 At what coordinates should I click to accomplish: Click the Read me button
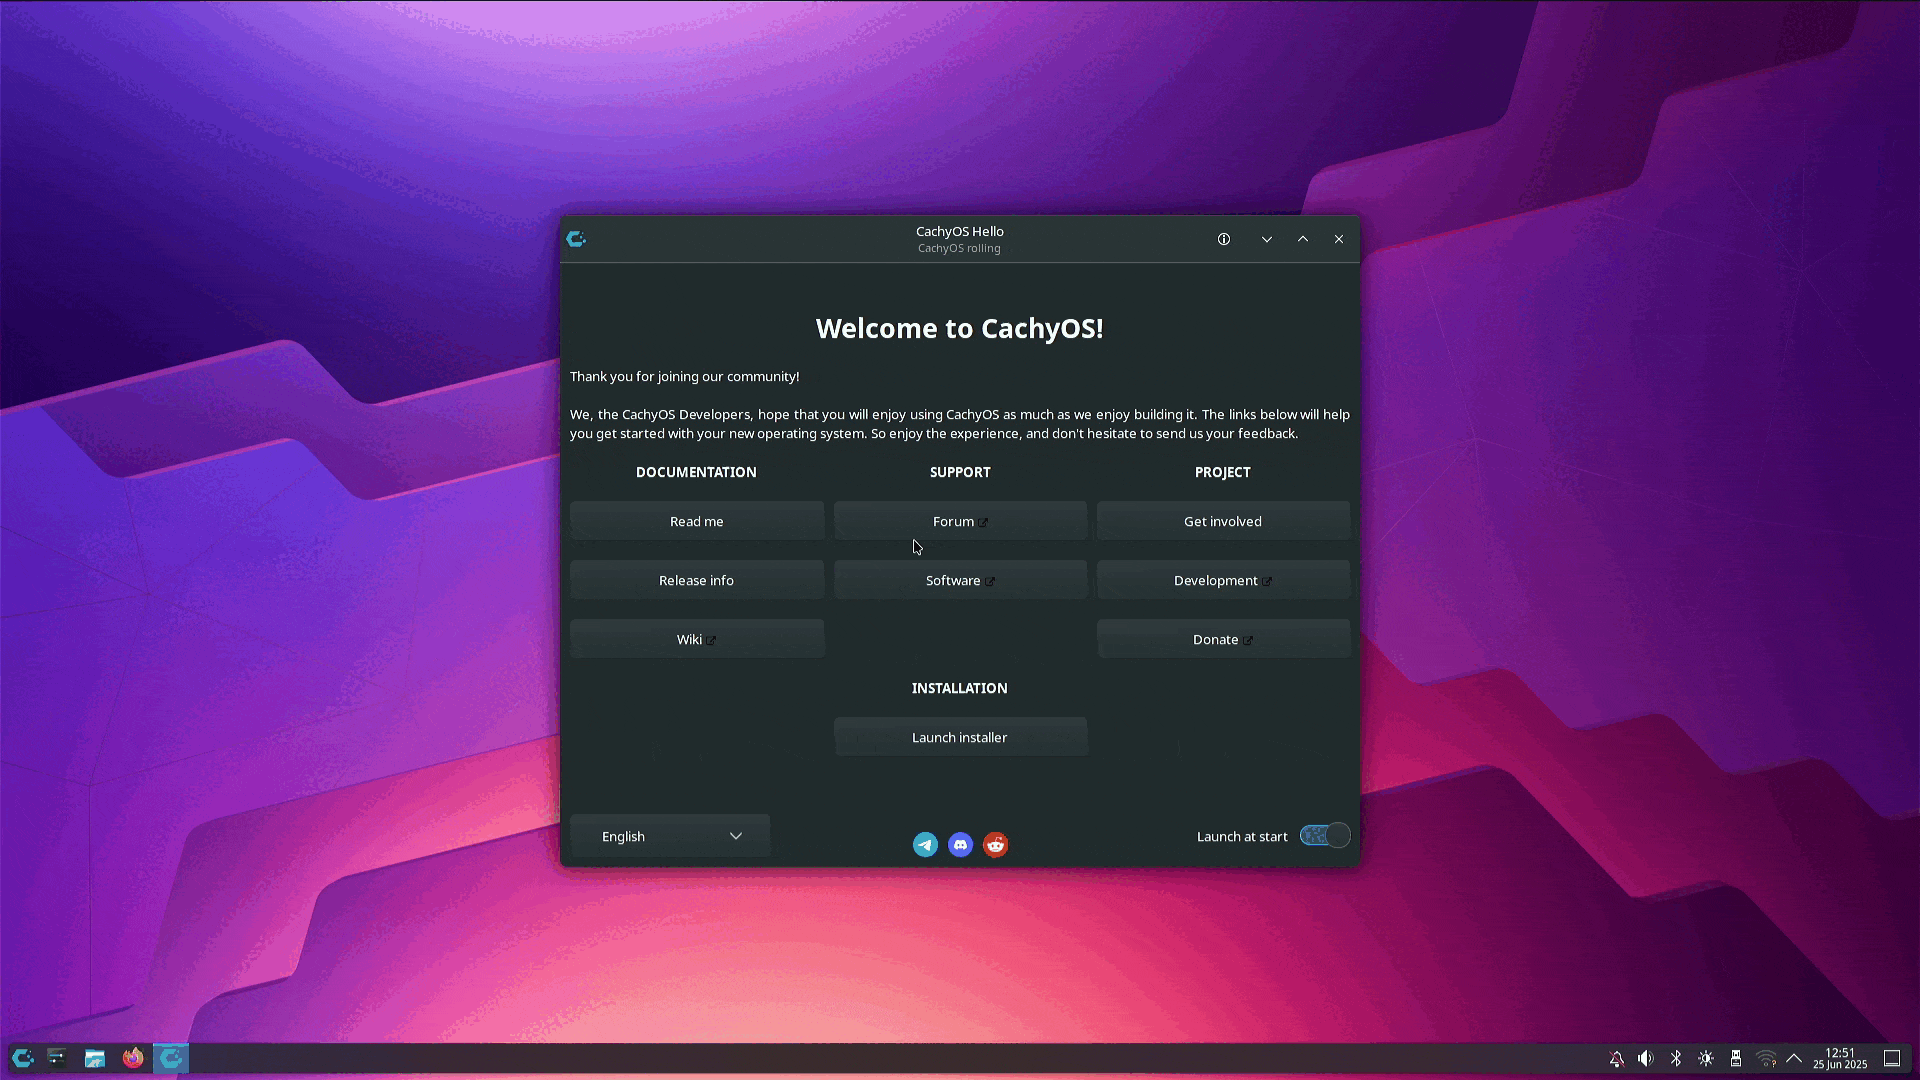697,521
